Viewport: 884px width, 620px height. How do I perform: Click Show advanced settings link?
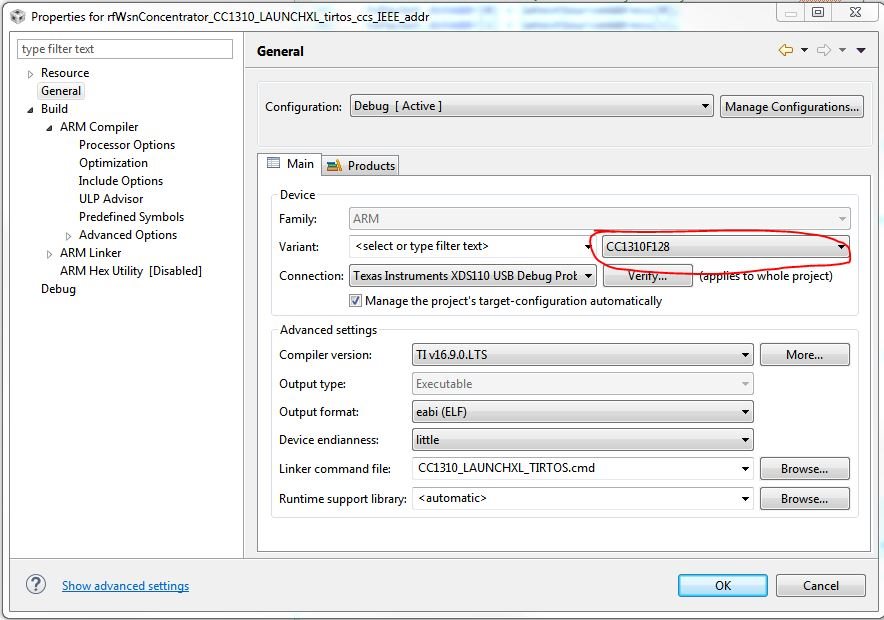[125, 586]
